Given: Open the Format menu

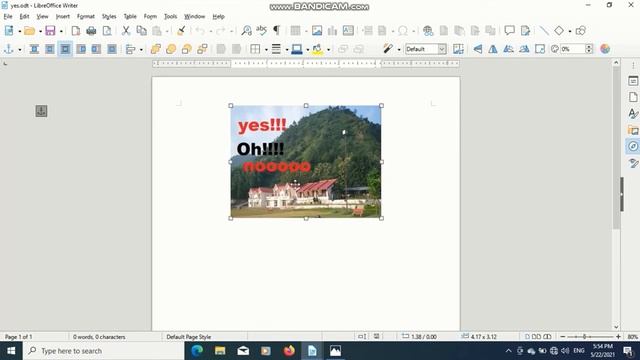Looking at the screenshot, I should pyautogui.click(x=86, y=16).
